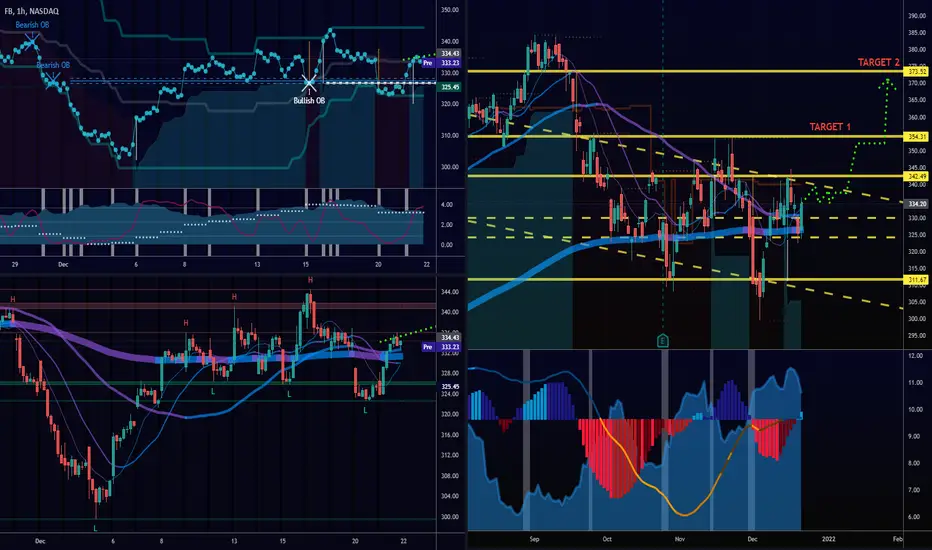The width and height of the screenshot is (932, 550).
Task: Click the Nov label on the time axis
Action: click(680, 539)
